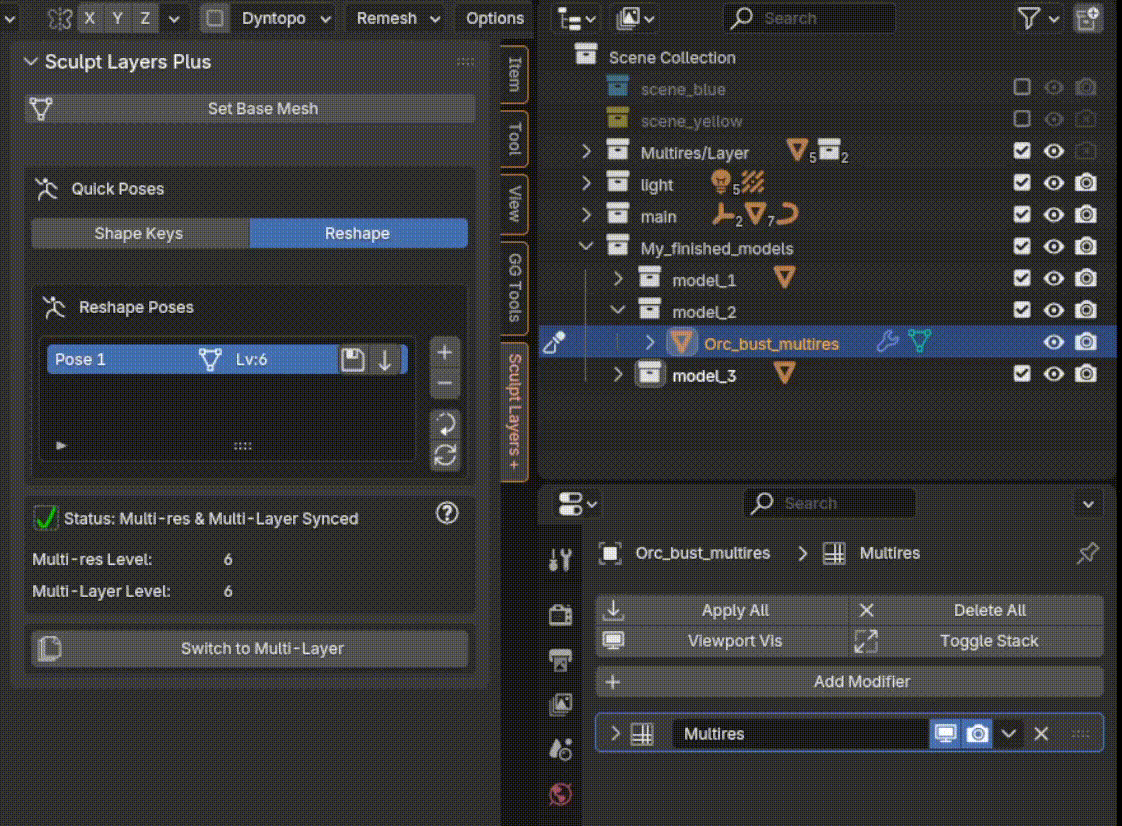This screenshot has width=1122, height=826.
Task: Collapse Sculpt Layers Plus panel
Action: (x=30, y=62)
